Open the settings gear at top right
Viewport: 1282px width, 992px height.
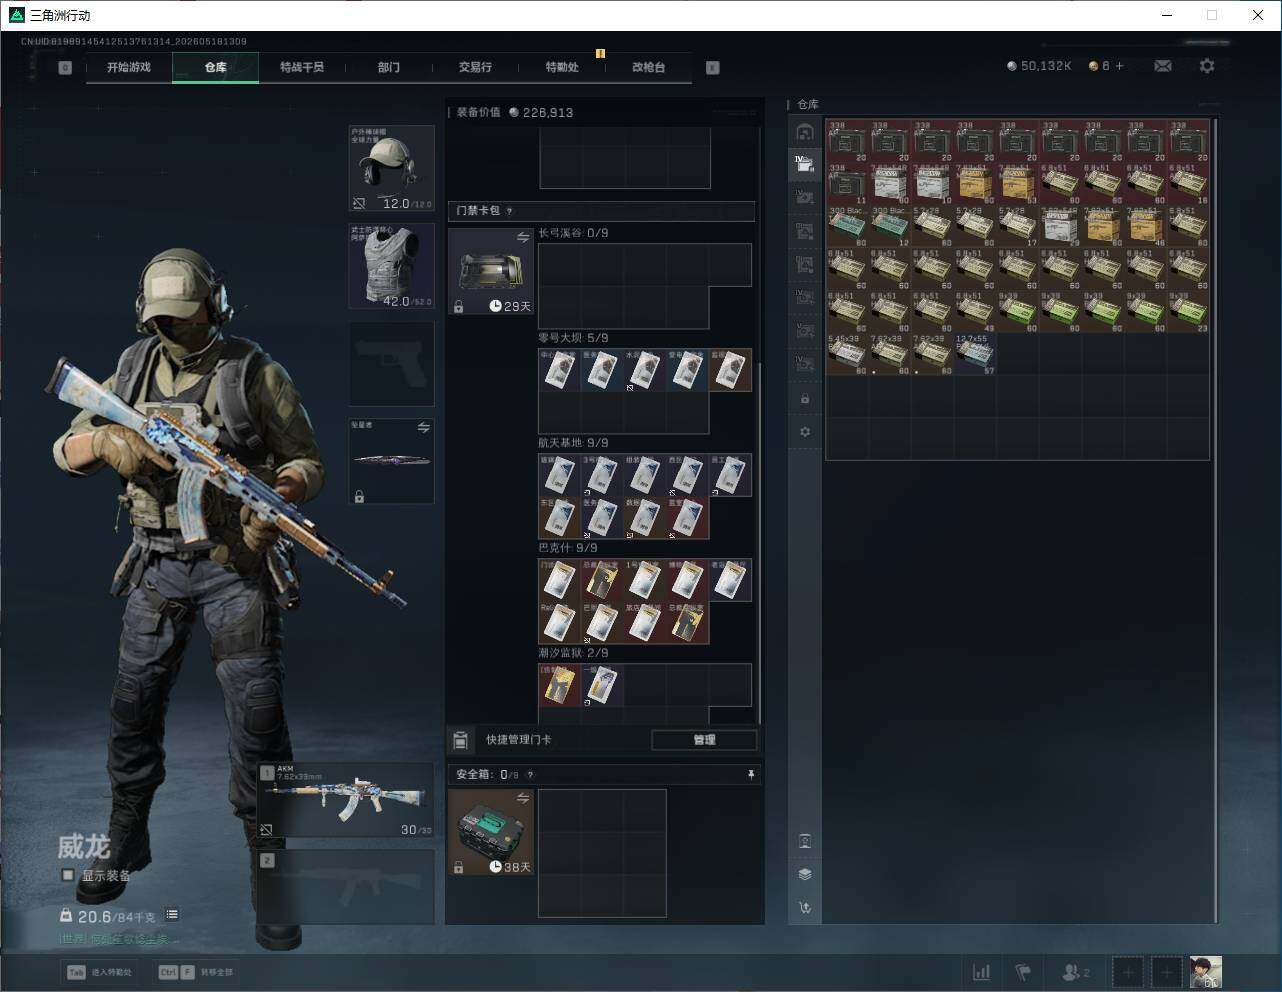(x=1207, y=66)
